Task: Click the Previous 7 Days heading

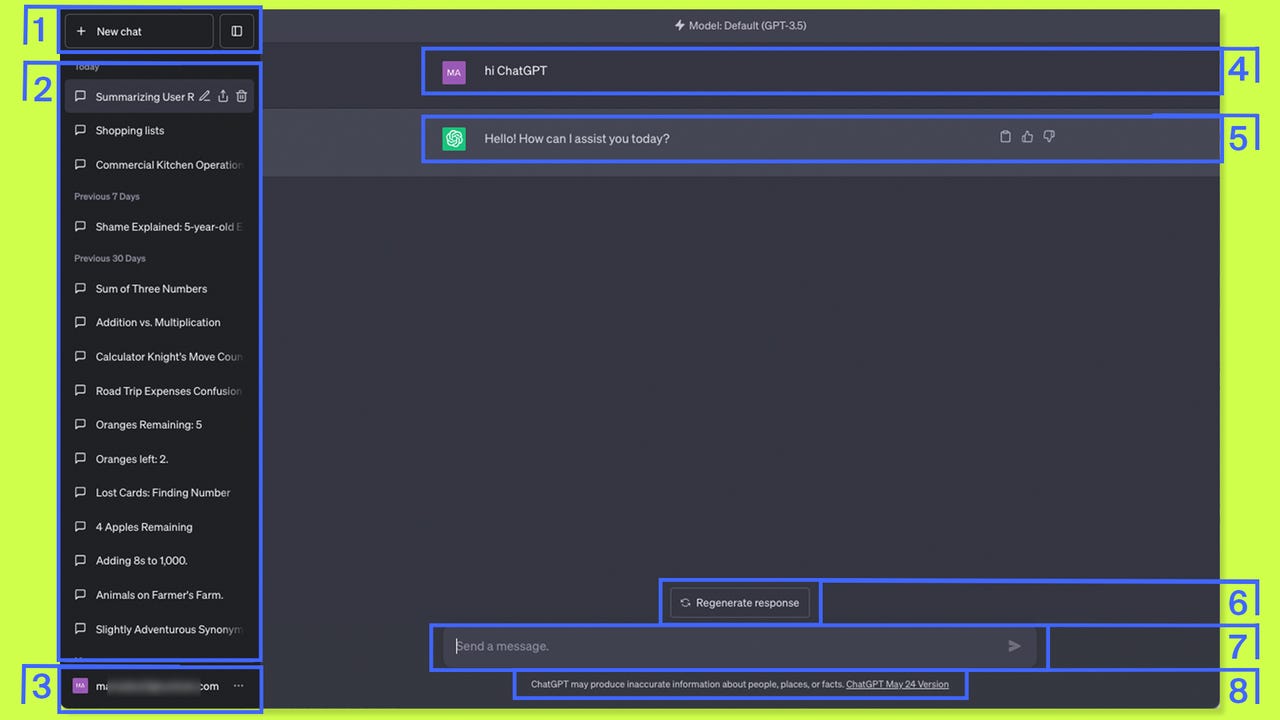Action: coord(107,197)
